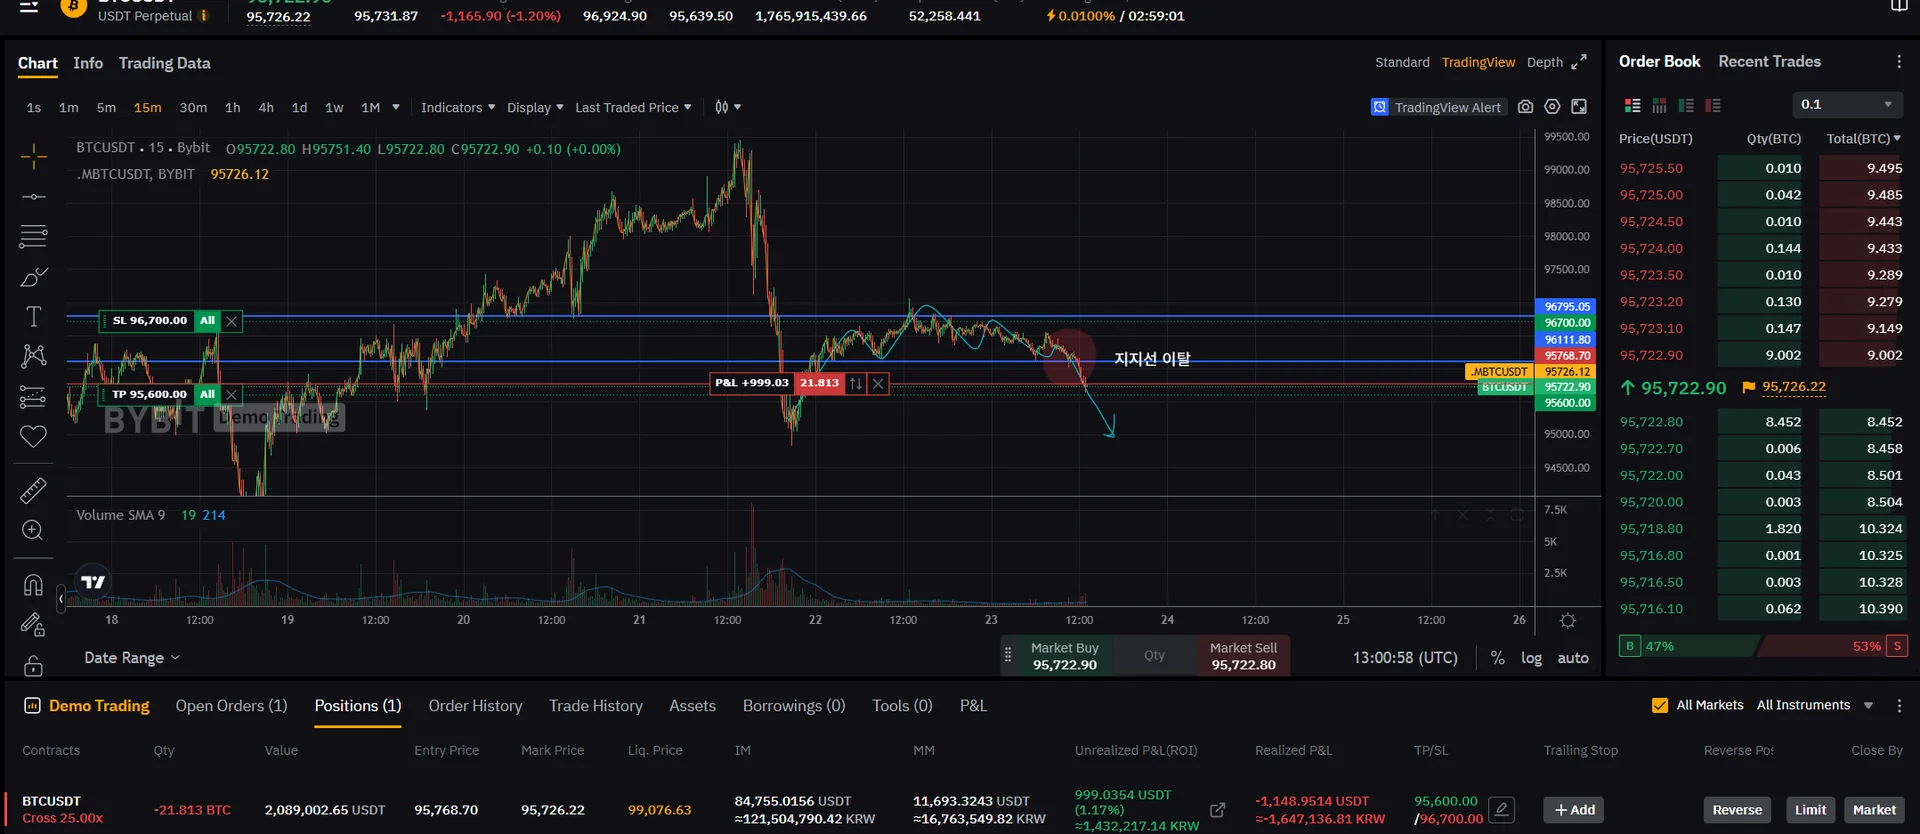The height and width of the screenshot is (834, 1920).
Task: Activate the zoom in tool
Action: pyautogui.click(x=33, y=530)
